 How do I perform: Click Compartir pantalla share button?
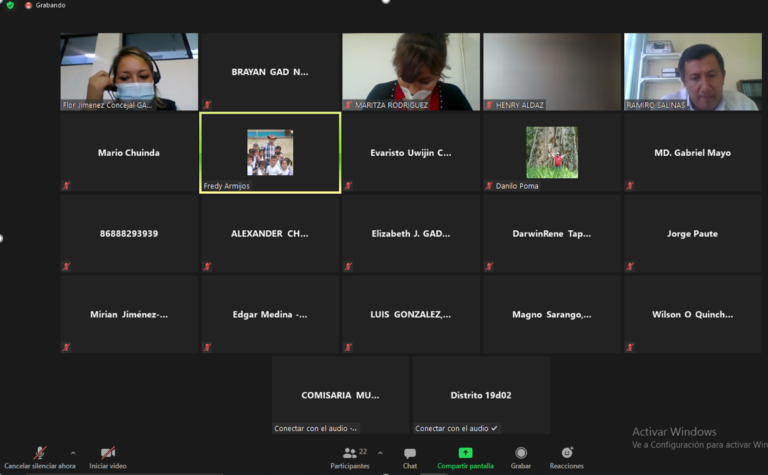[x=465, y=457]
